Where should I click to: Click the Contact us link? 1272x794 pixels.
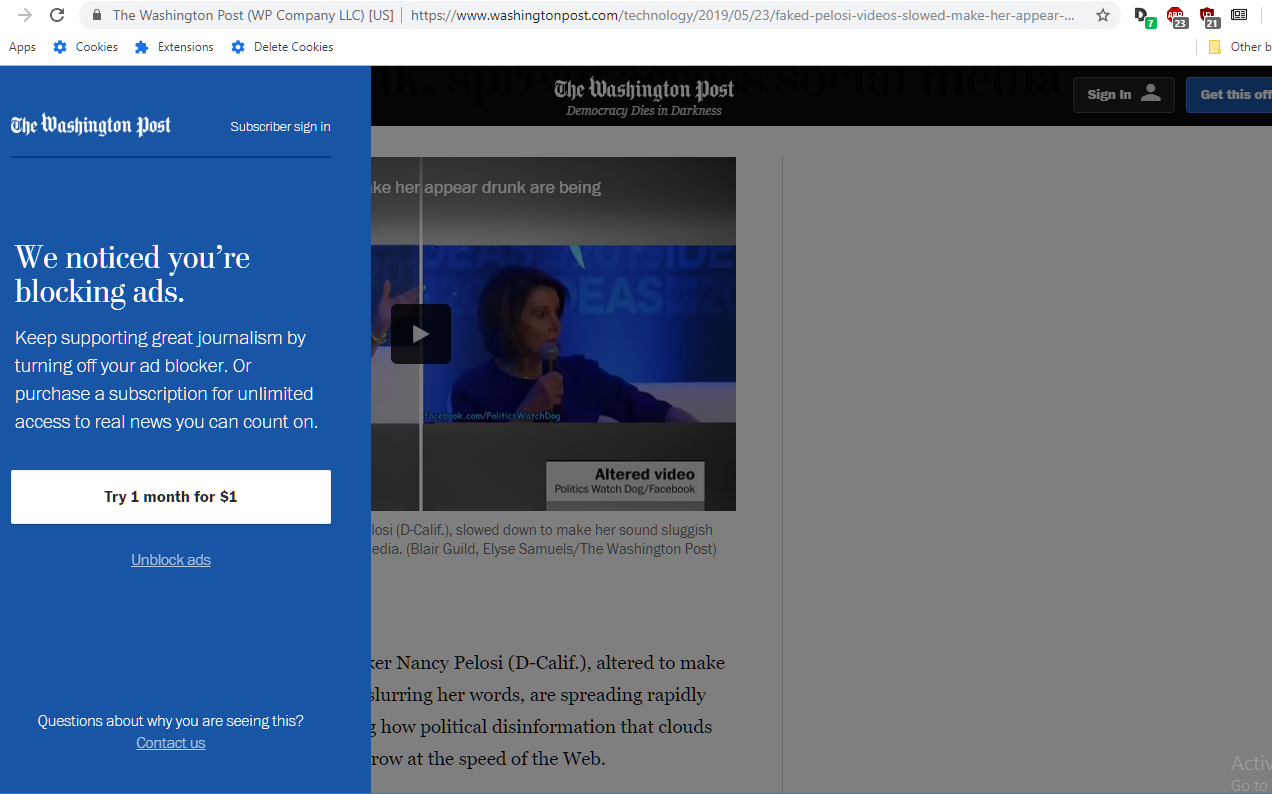(x=171, y=743)
